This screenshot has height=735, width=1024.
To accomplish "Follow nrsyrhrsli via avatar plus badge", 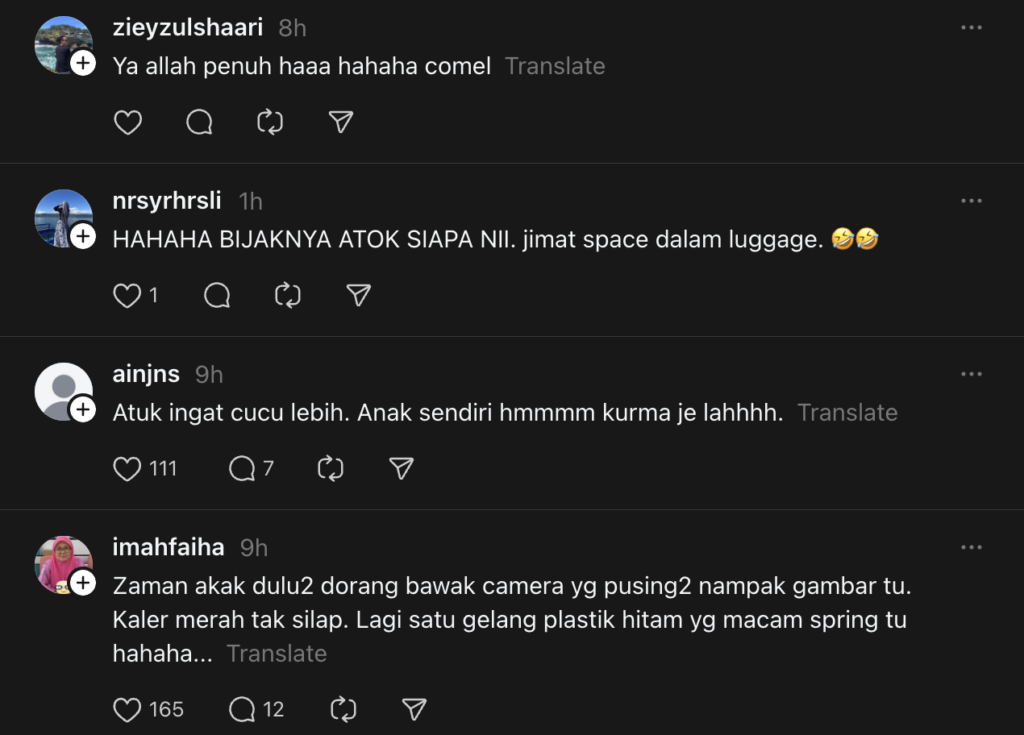I will click(83, 237).
